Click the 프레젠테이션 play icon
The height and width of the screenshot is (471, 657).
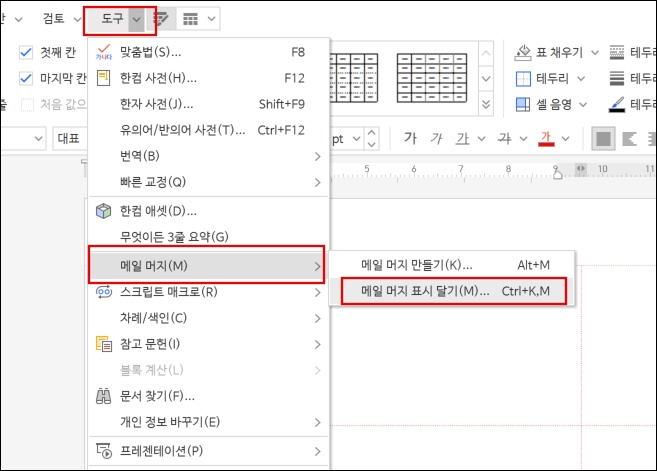pos(103,451)
